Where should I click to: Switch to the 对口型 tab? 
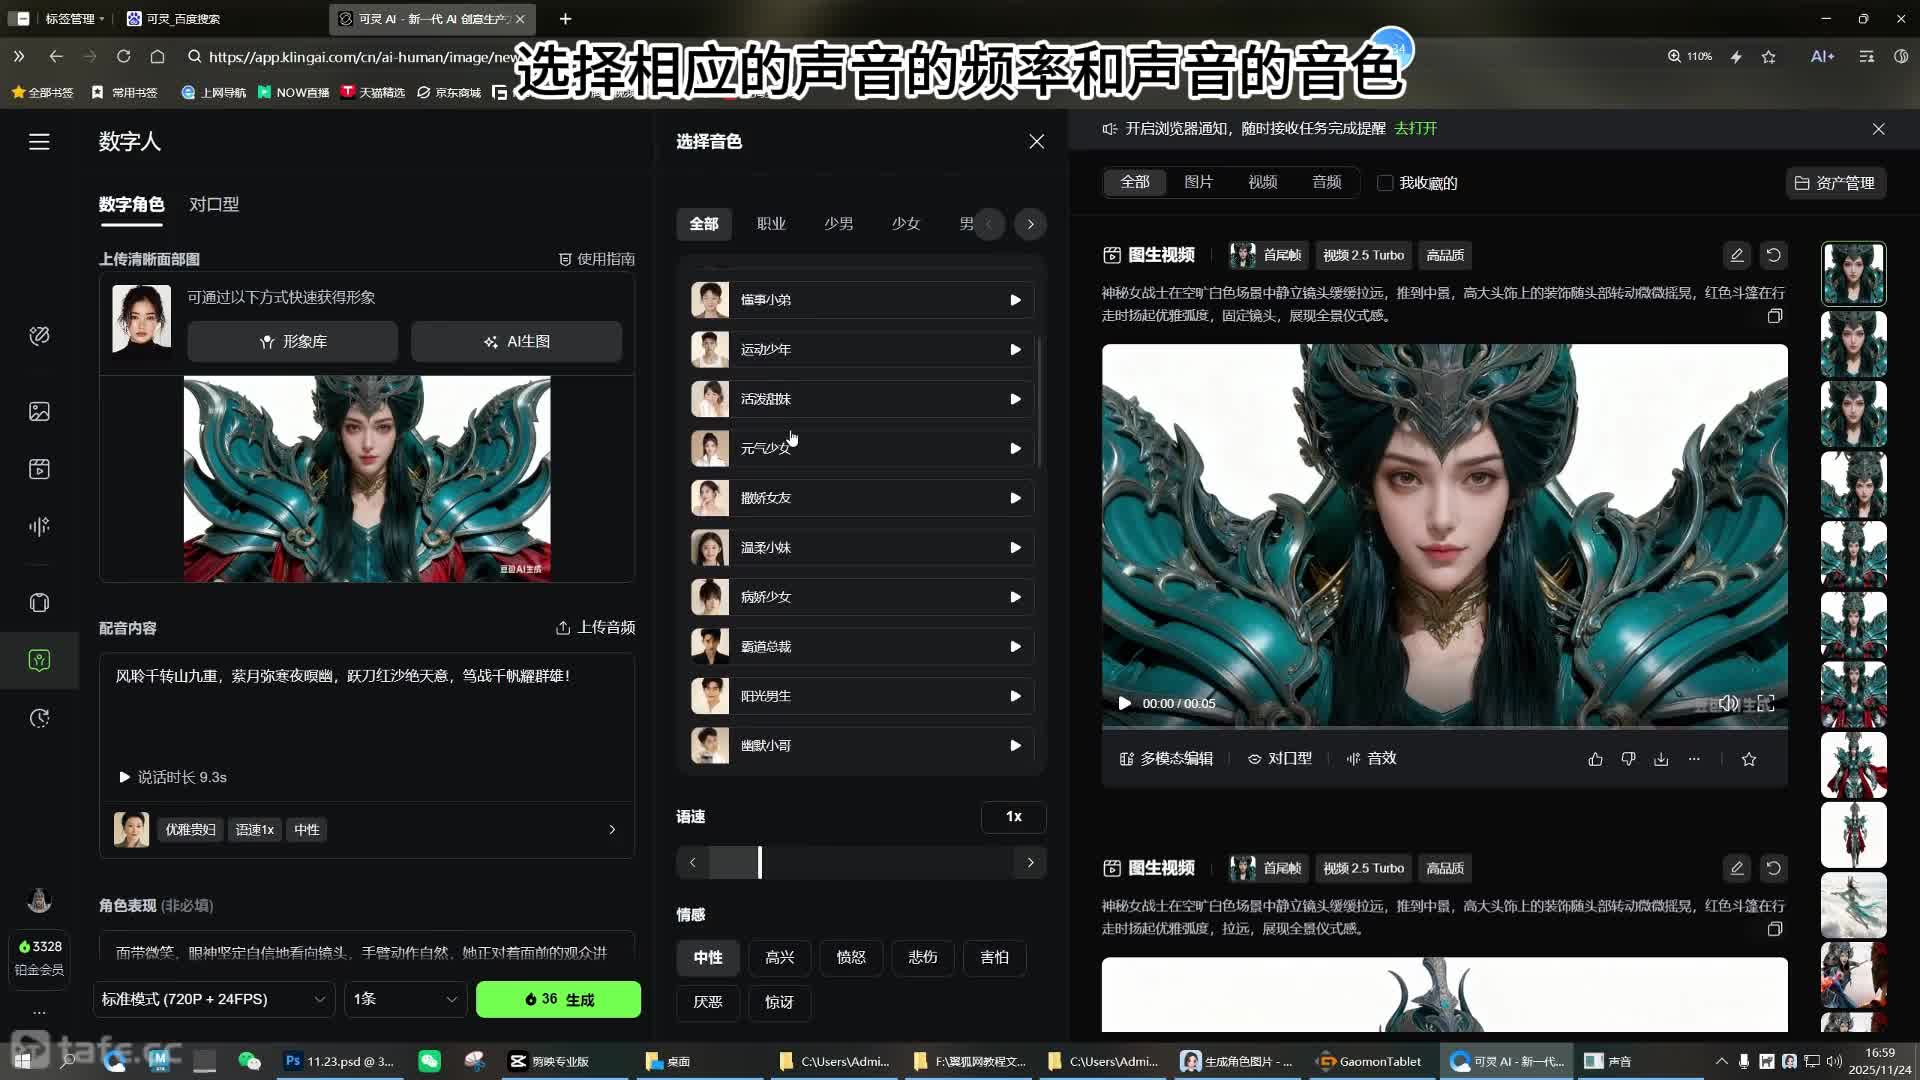pos(214,205)
